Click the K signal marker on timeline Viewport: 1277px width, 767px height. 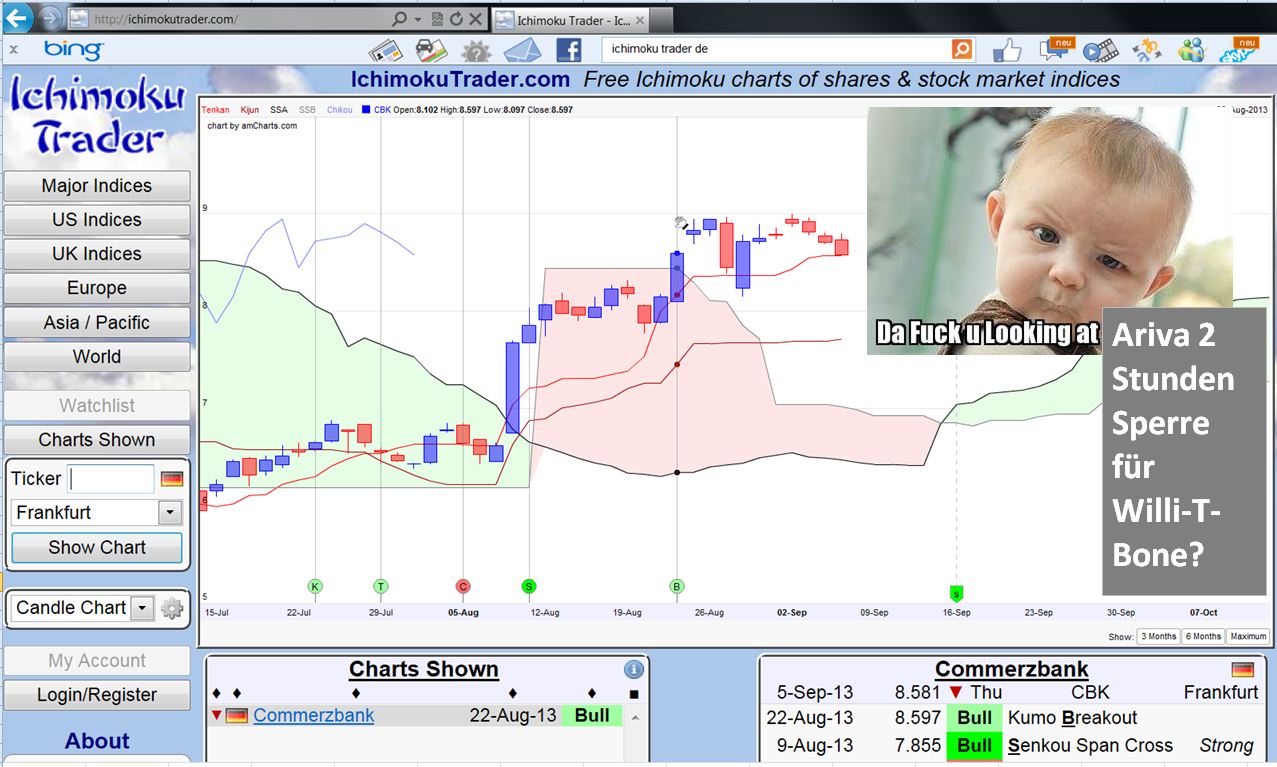pos(315,586)
